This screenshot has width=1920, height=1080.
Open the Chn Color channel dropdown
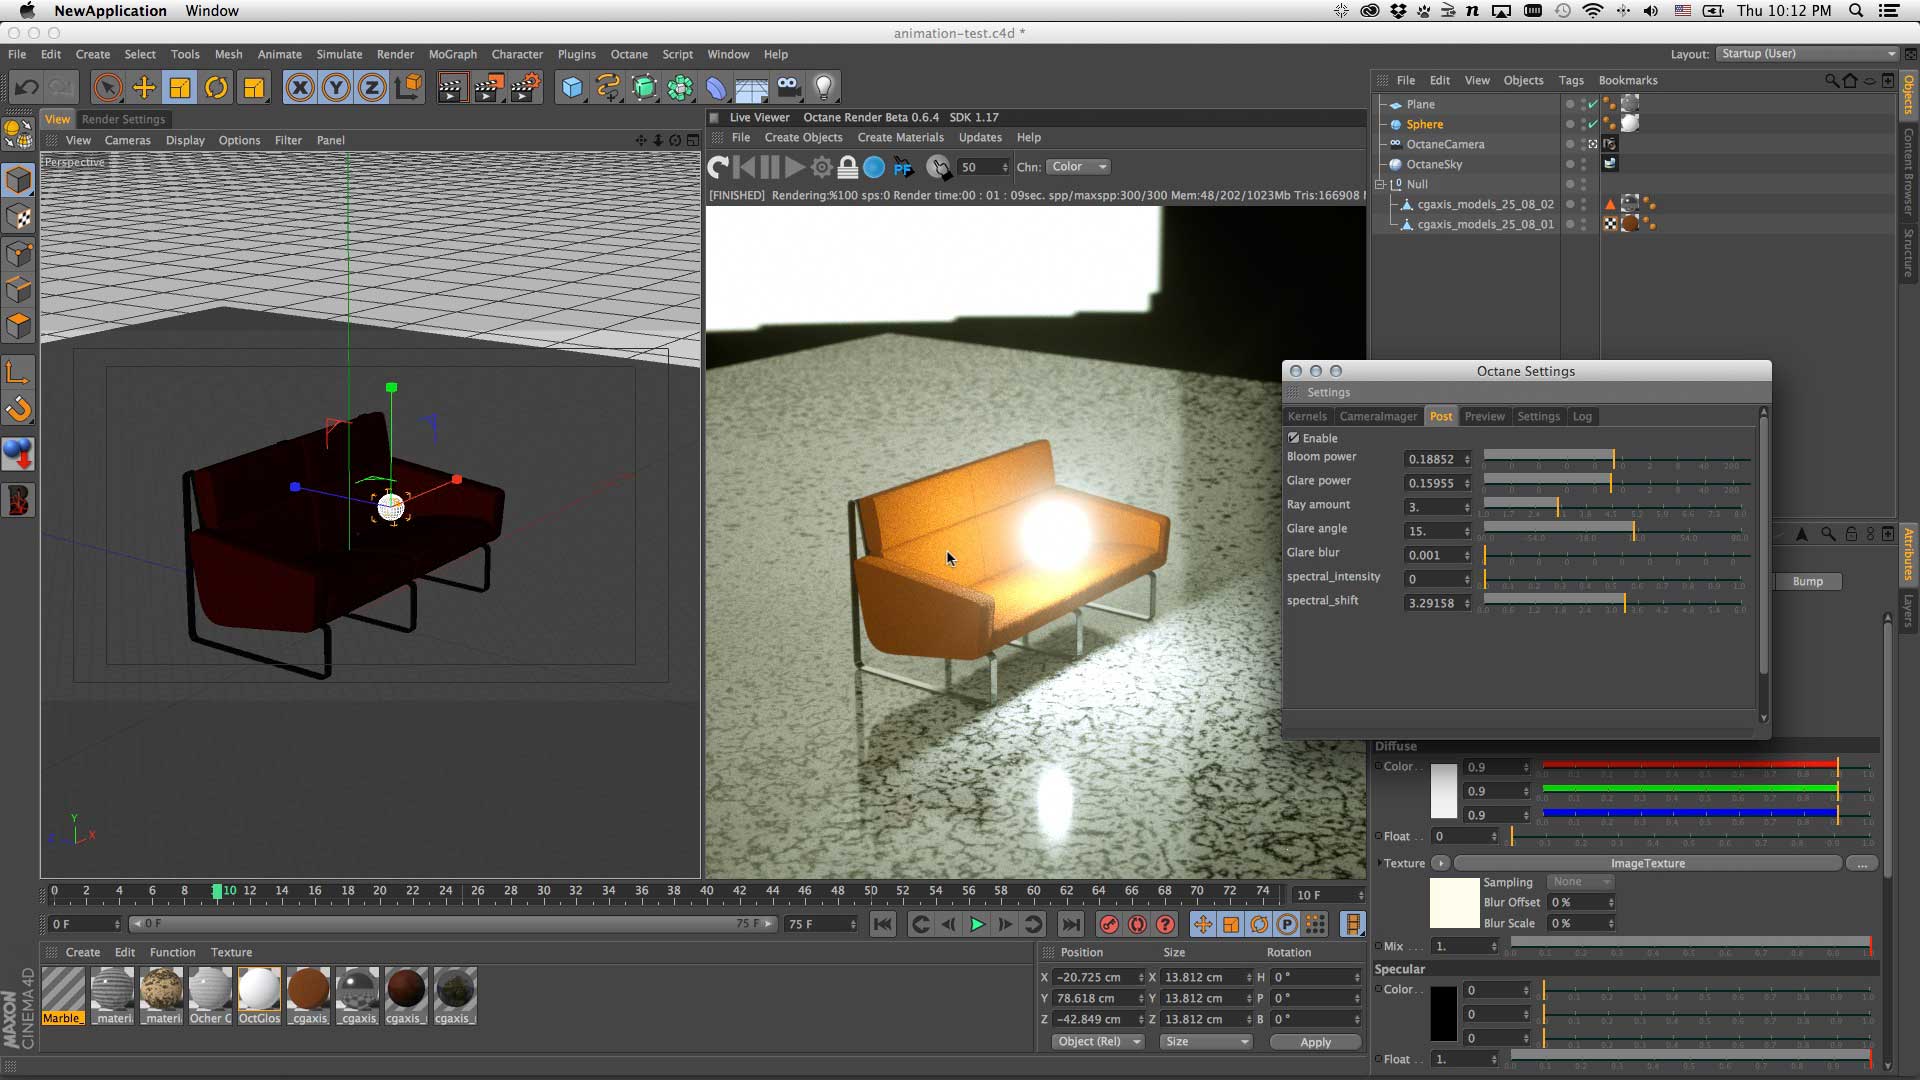[1078, 167]
